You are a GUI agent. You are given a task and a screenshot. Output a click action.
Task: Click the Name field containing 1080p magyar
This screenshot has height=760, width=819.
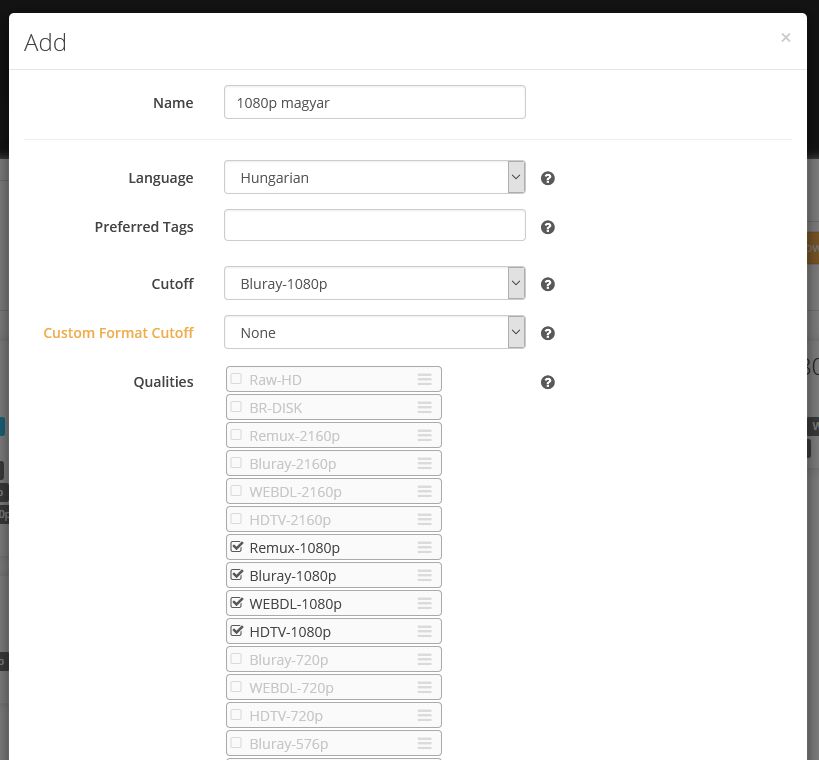[375, 102]
